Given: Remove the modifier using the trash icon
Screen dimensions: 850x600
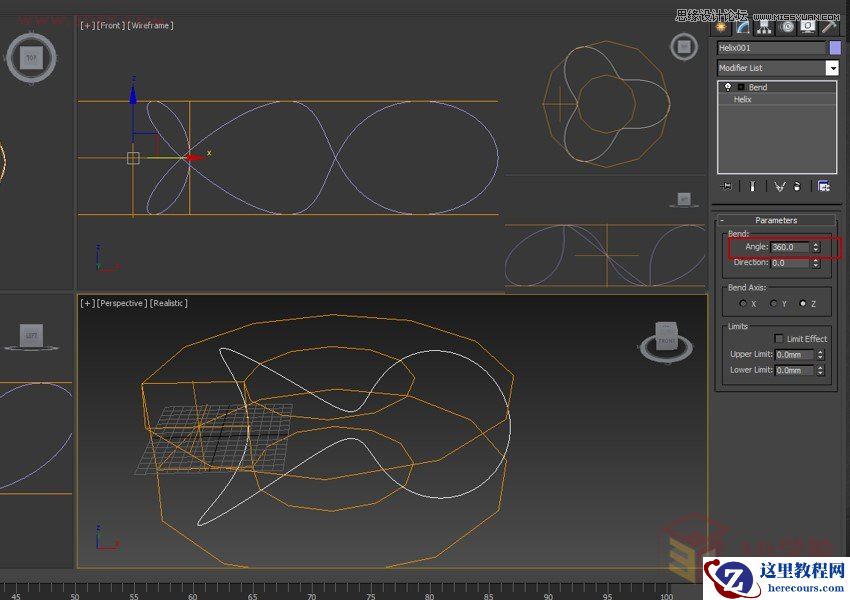Looking at the screenshot, I should [798, 186].
